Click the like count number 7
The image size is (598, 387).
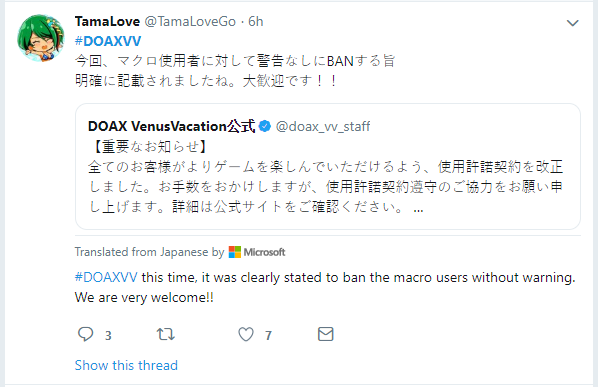268,336
